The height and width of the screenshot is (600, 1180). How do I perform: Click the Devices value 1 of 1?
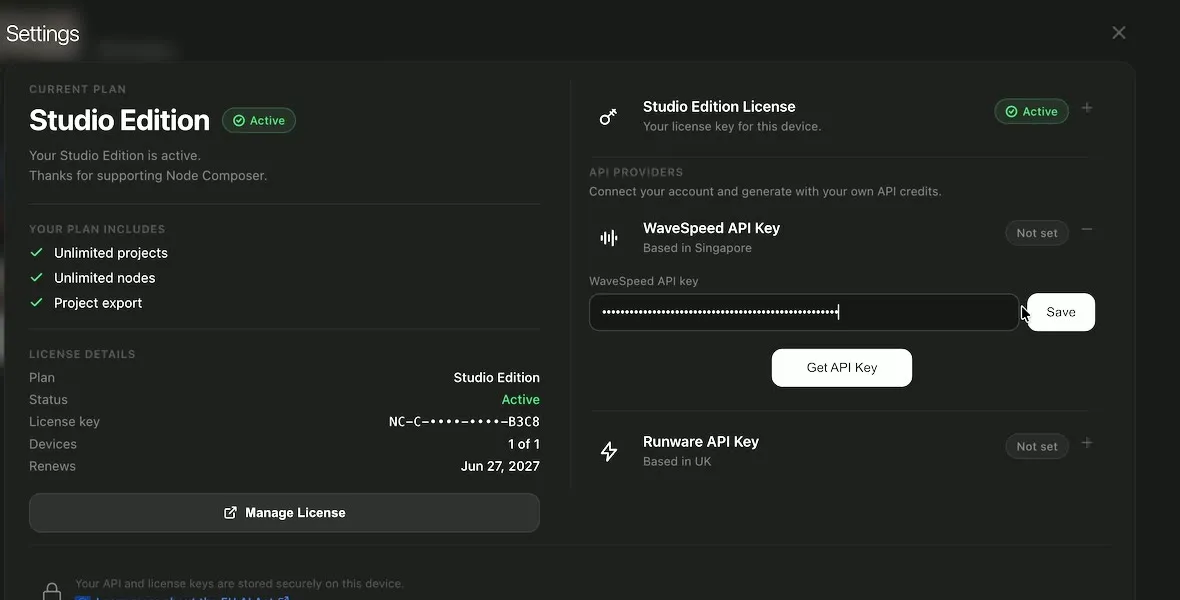[523, 444]
